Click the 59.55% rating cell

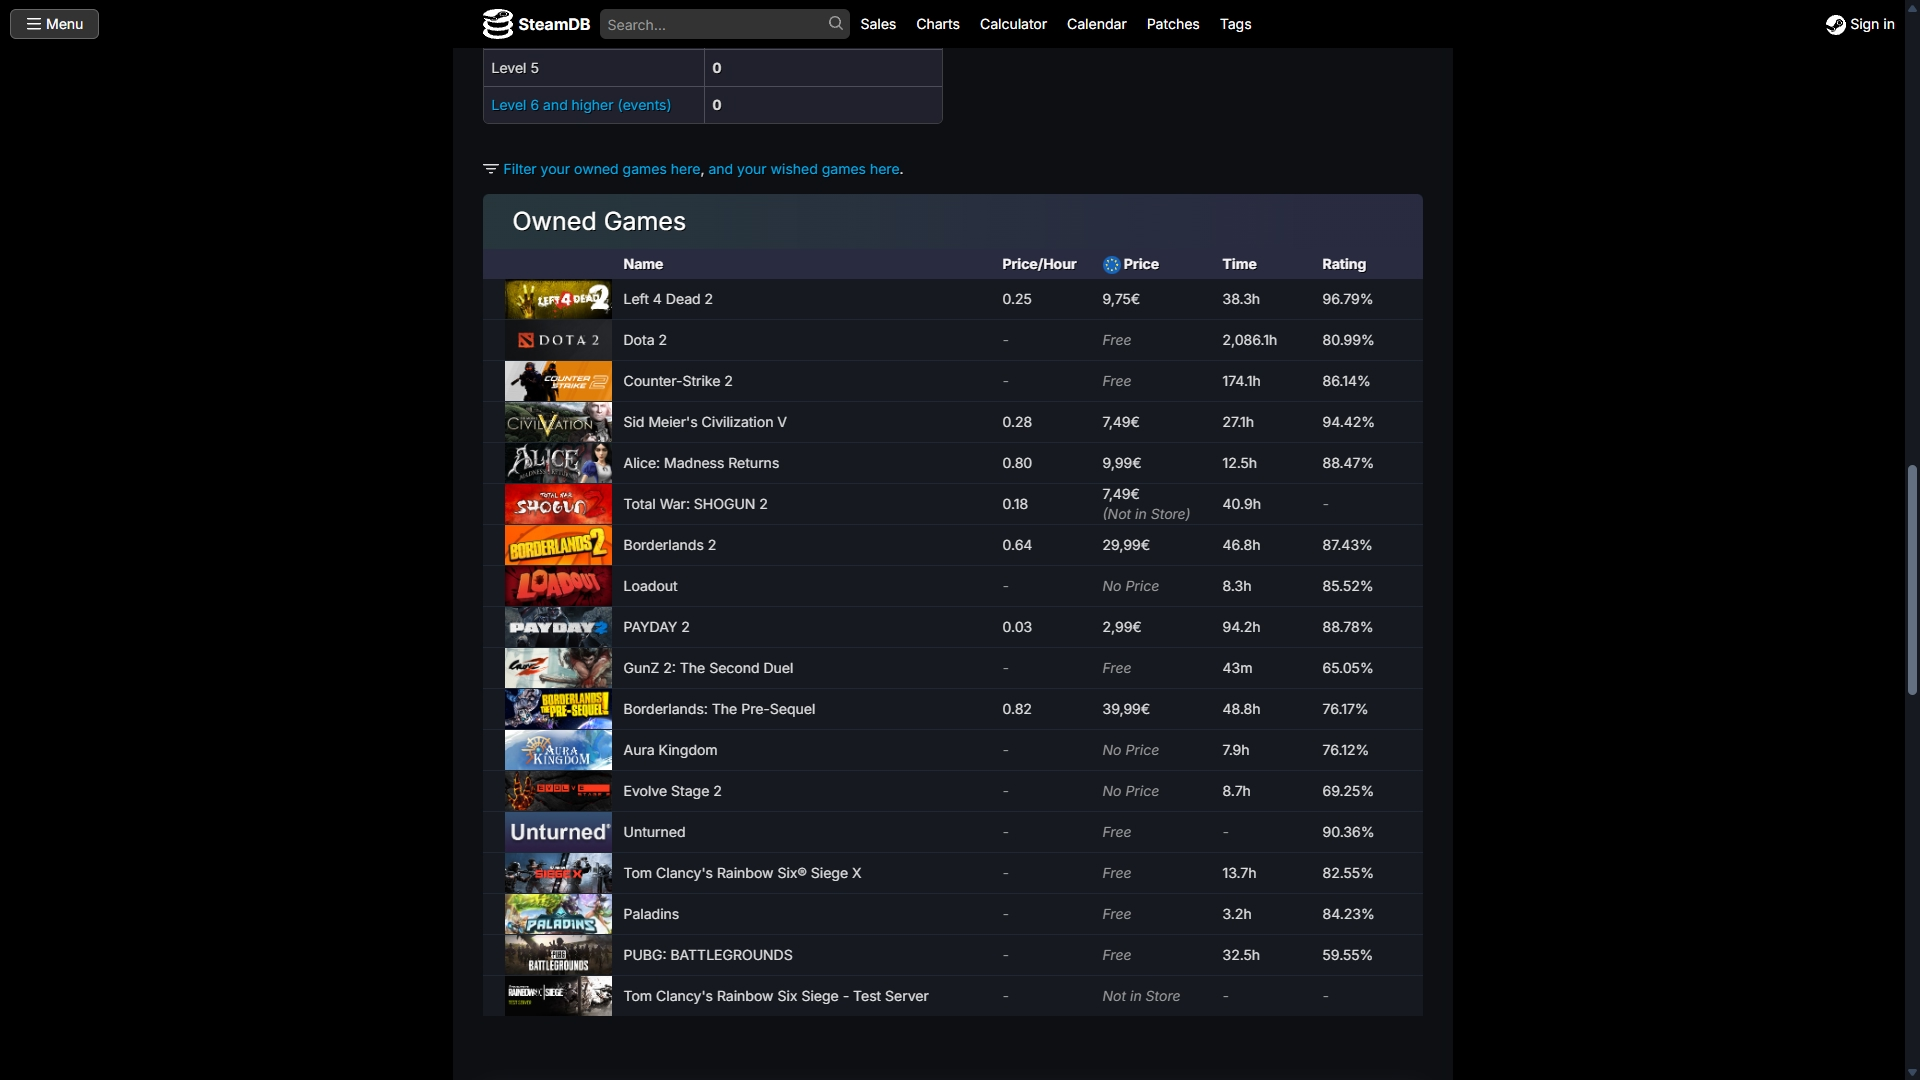[1347, 955]
